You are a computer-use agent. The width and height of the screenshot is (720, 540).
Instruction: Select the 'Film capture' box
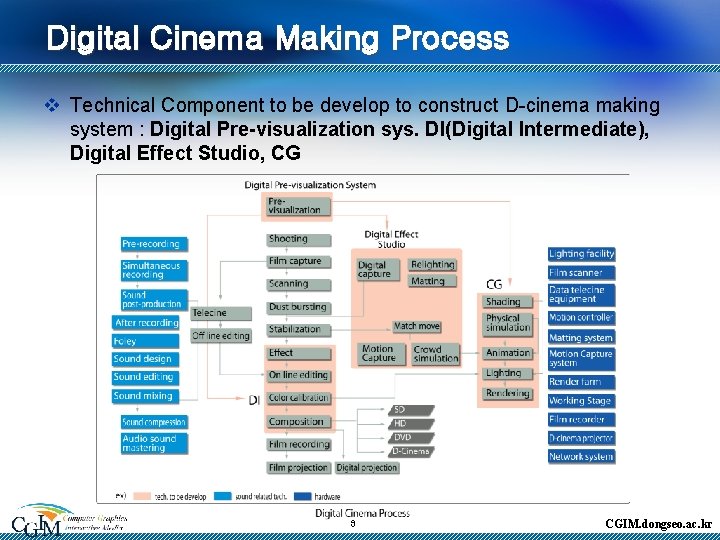click(298, 262)
